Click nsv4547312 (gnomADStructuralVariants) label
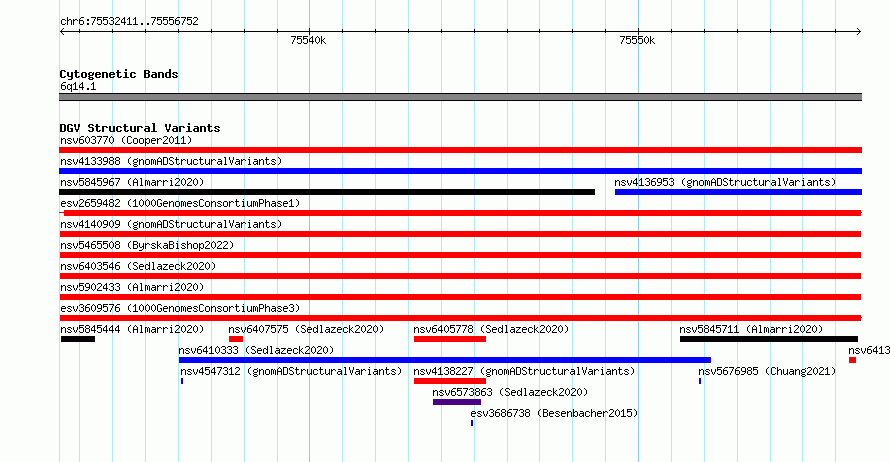The image size is (890, 462). click(291, 371)
